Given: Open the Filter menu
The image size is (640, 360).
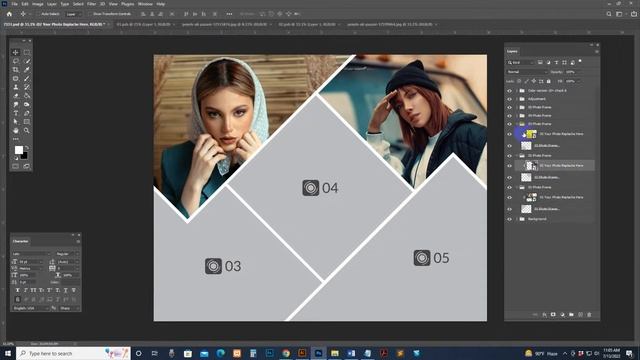Looking at the screenshot, I should click(91, 4).
